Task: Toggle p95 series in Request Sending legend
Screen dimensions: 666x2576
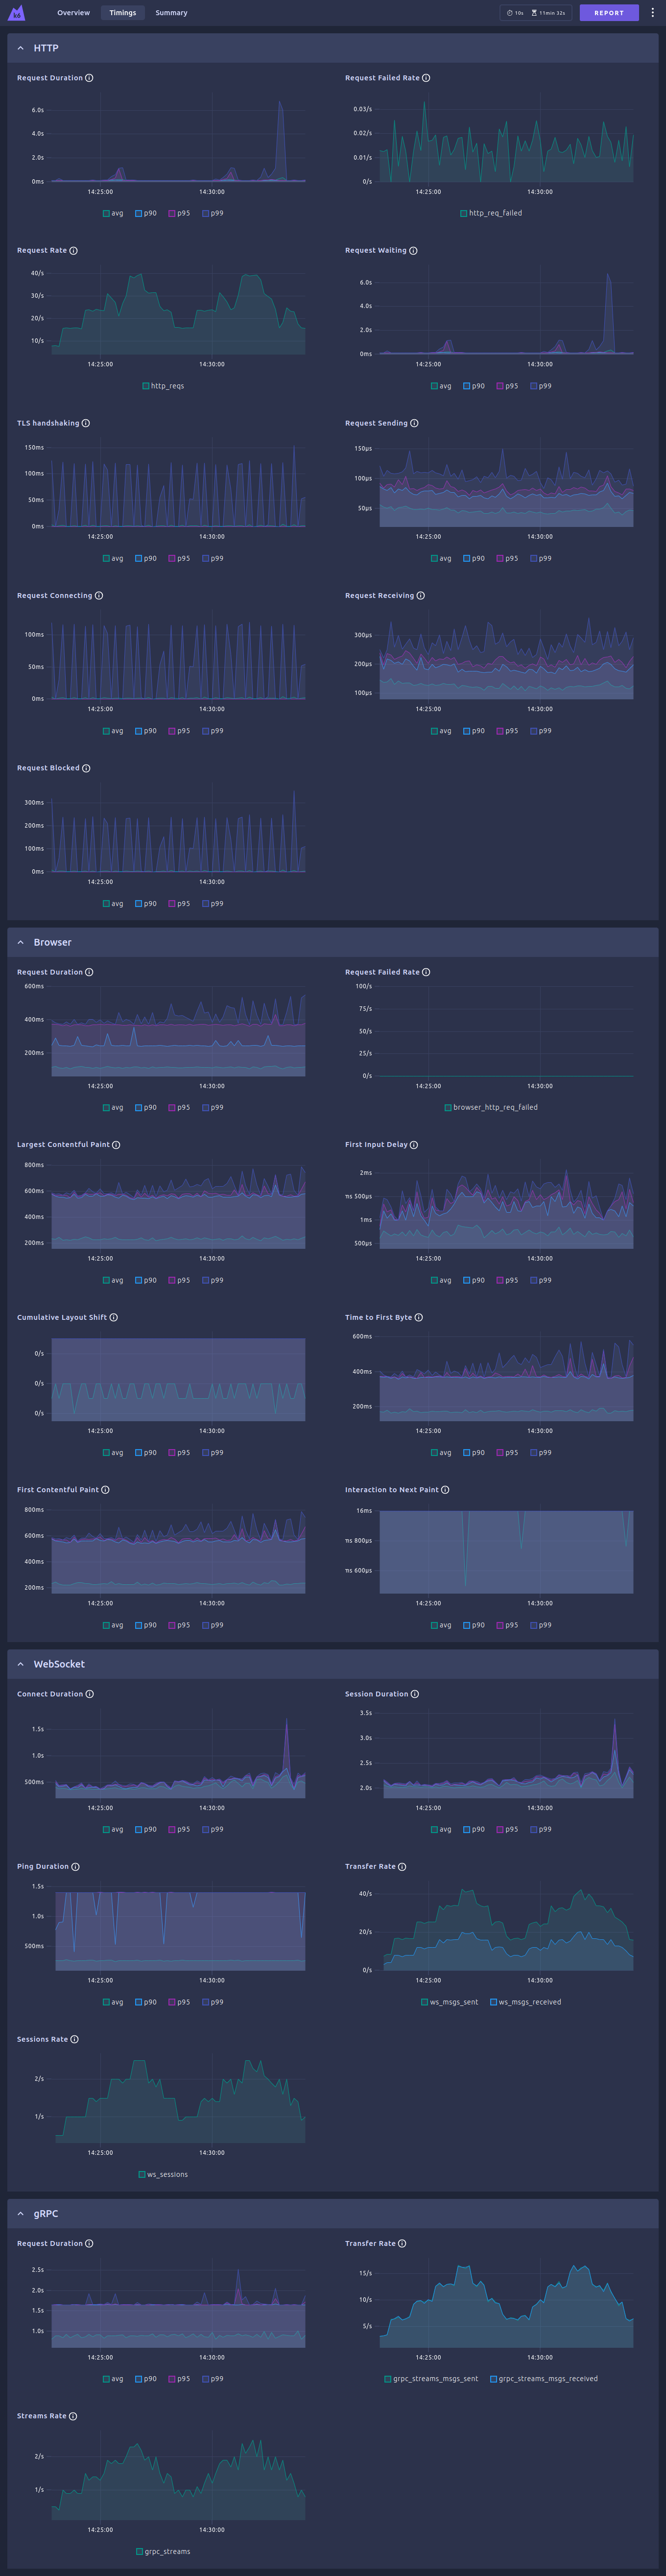Action: [507, 559]
